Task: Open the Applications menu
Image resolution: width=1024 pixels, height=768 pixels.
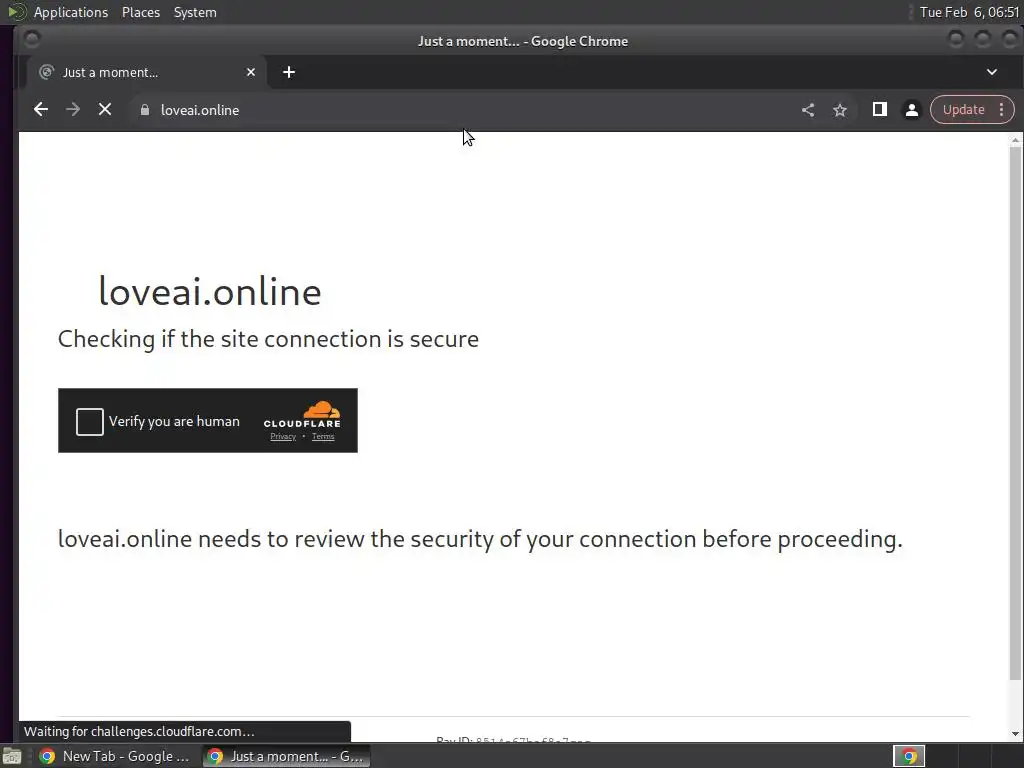Action: coord(71,12)
